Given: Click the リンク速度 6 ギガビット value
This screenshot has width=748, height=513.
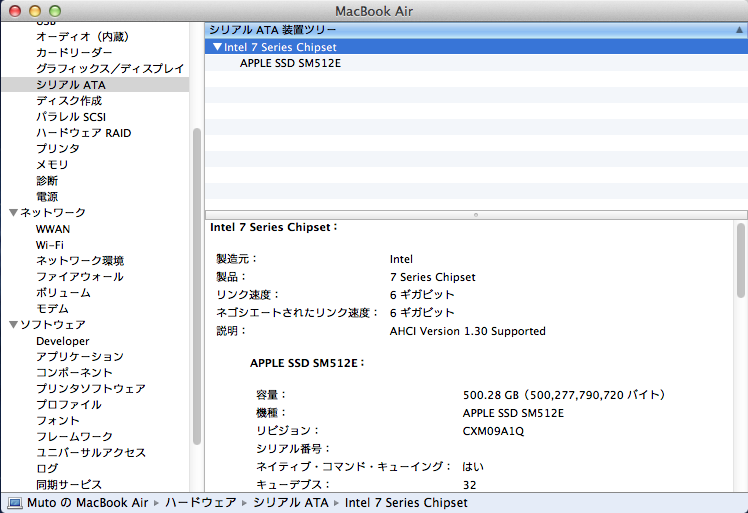Looking at the screenshot, I should click(422, 295).
